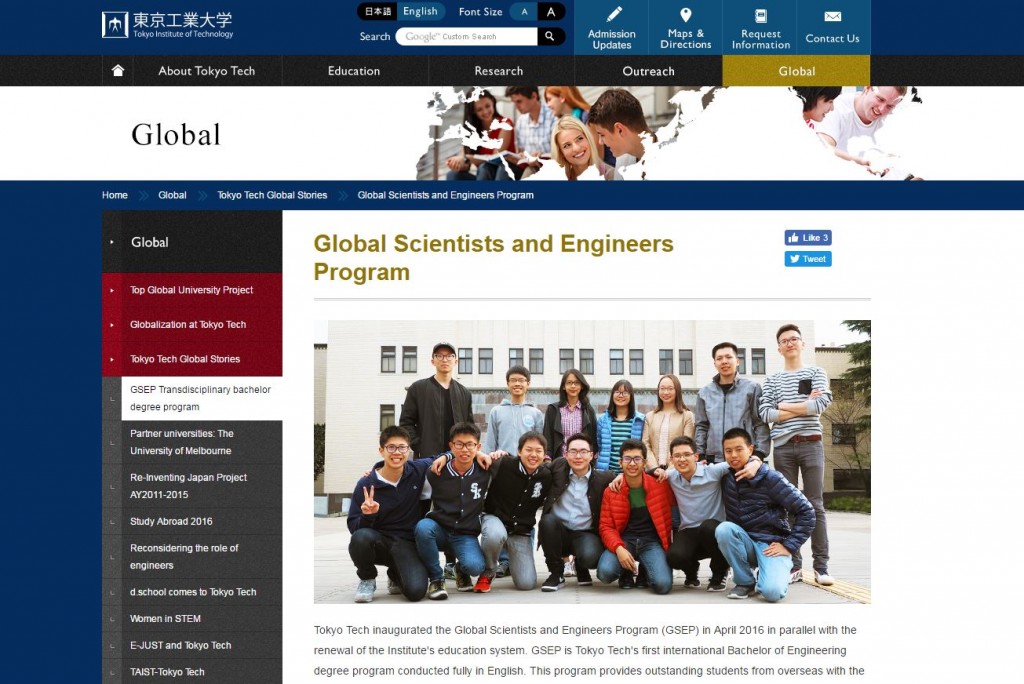Click the Google Custom Search field
Screen dimensions: 1024x684
(467, 37)
